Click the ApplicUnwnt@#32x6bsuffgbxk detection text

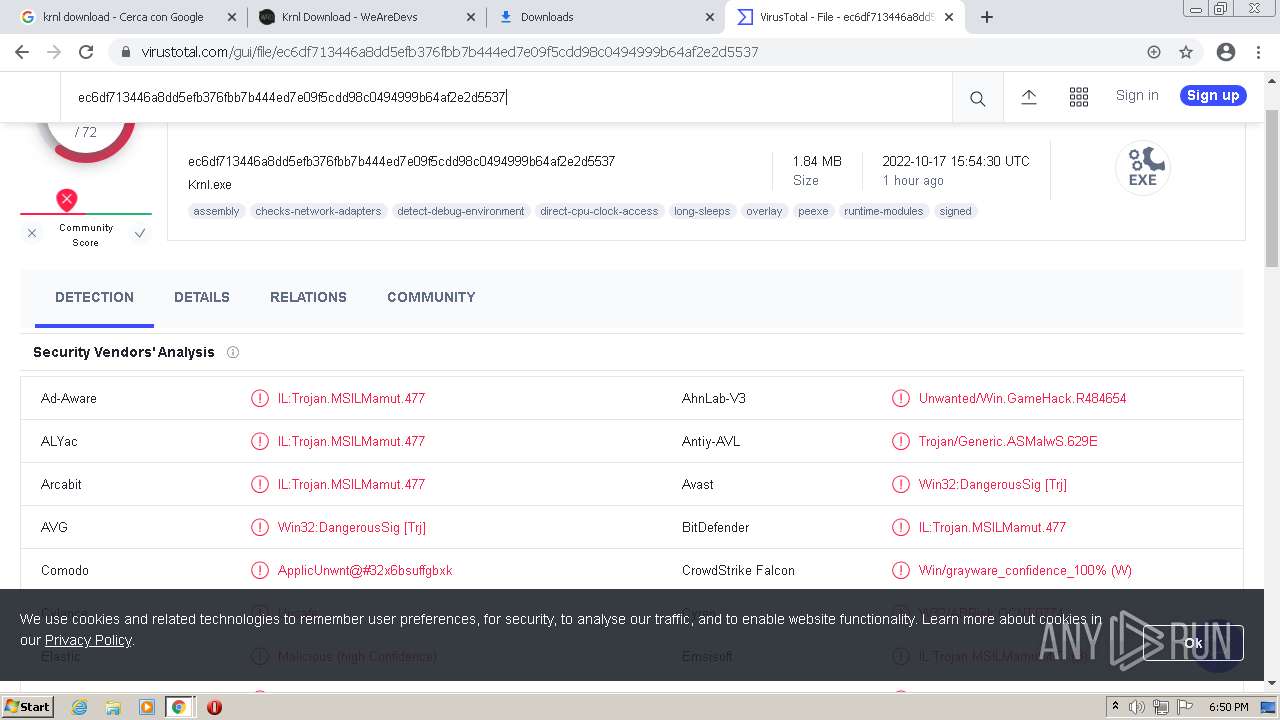coord(365,570)
